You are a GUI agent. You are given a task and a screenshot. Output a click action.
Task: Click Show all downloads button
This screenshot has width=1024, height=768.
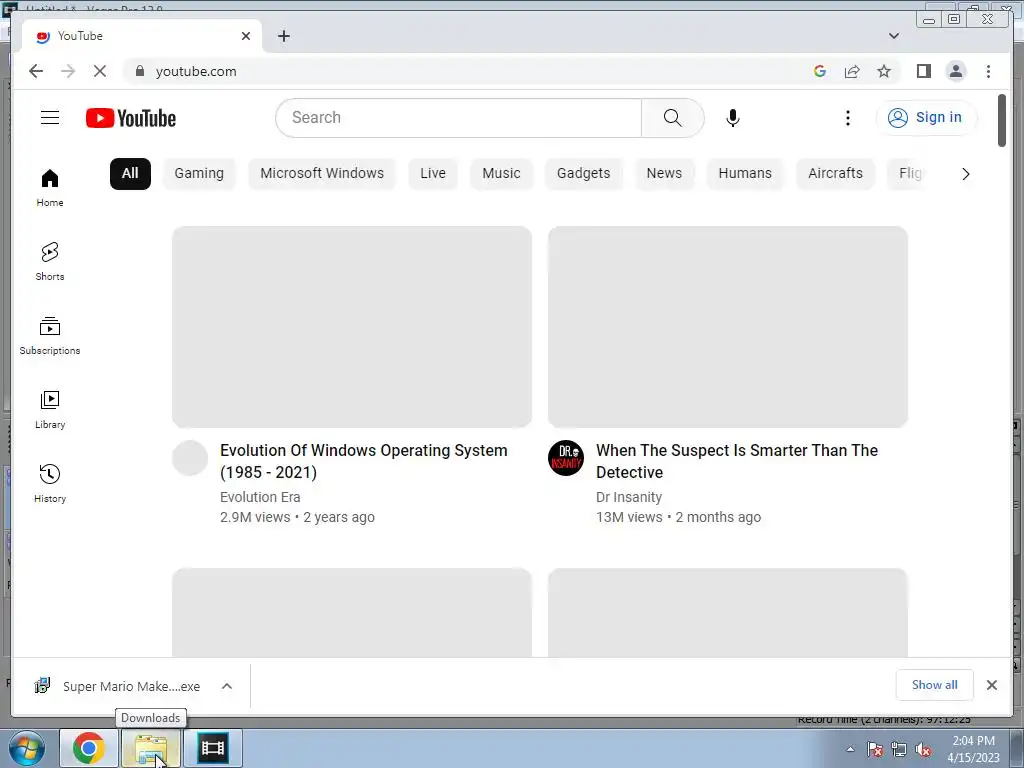[x=935, y=685]
